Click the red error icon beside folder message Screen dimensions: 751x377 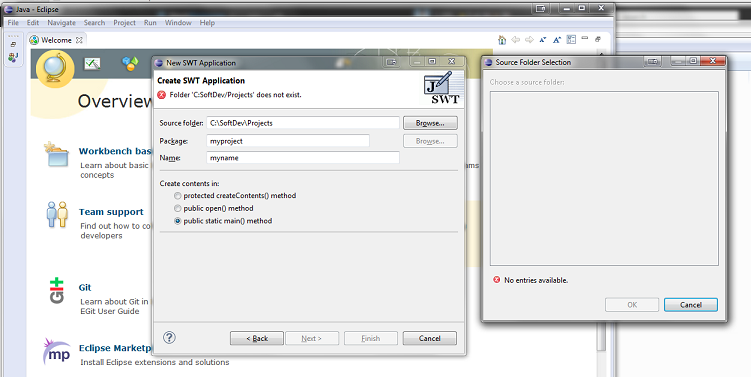pyautogui.click(x=161, y=95)
